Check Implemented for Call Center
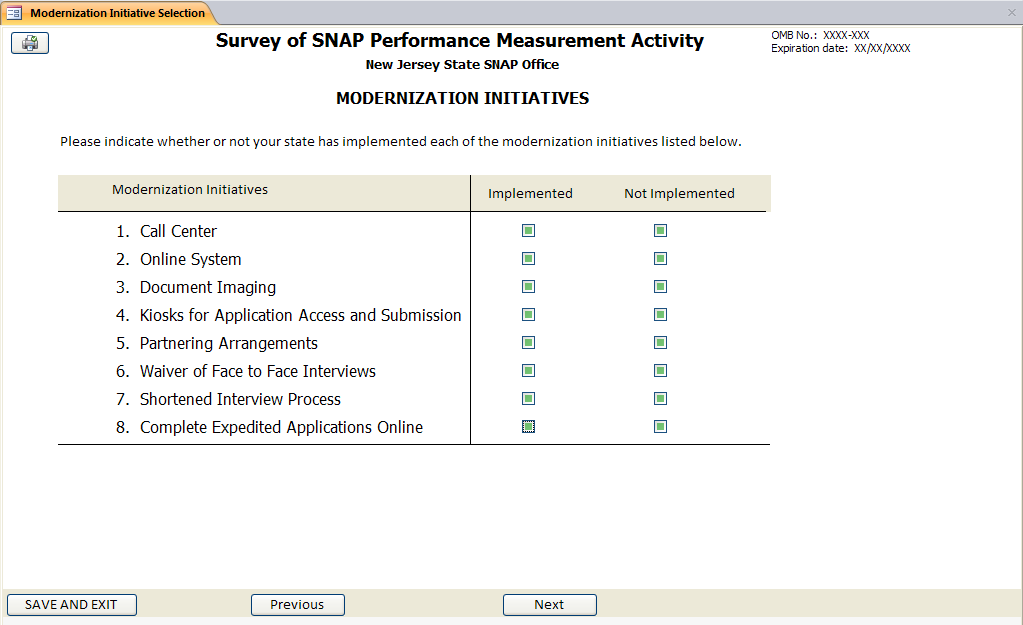1023x625 pixels. click(529, 231)
